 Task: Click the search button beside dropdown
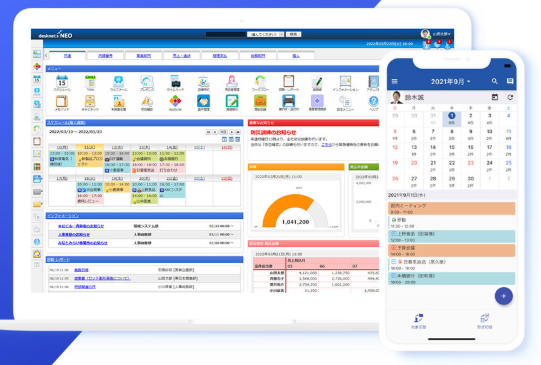pyautogui.click(x=293, y=34)
